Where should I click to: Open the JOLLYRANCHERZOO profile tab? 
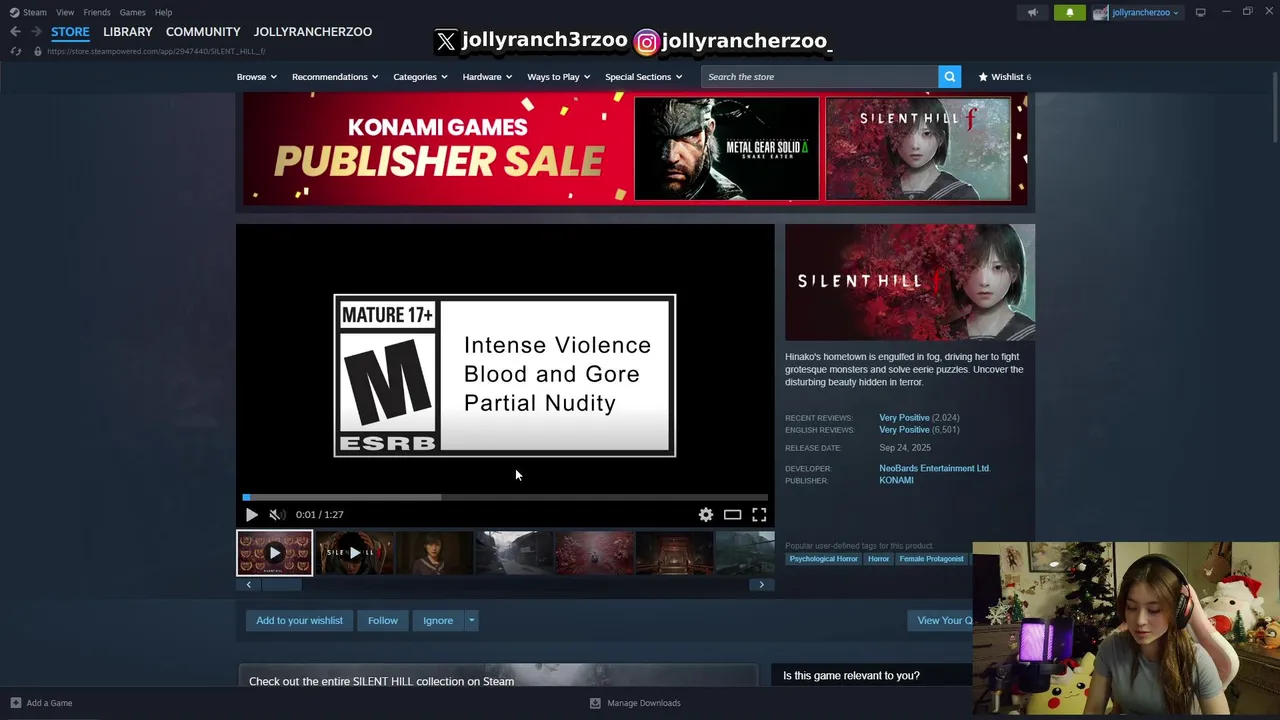313,32
